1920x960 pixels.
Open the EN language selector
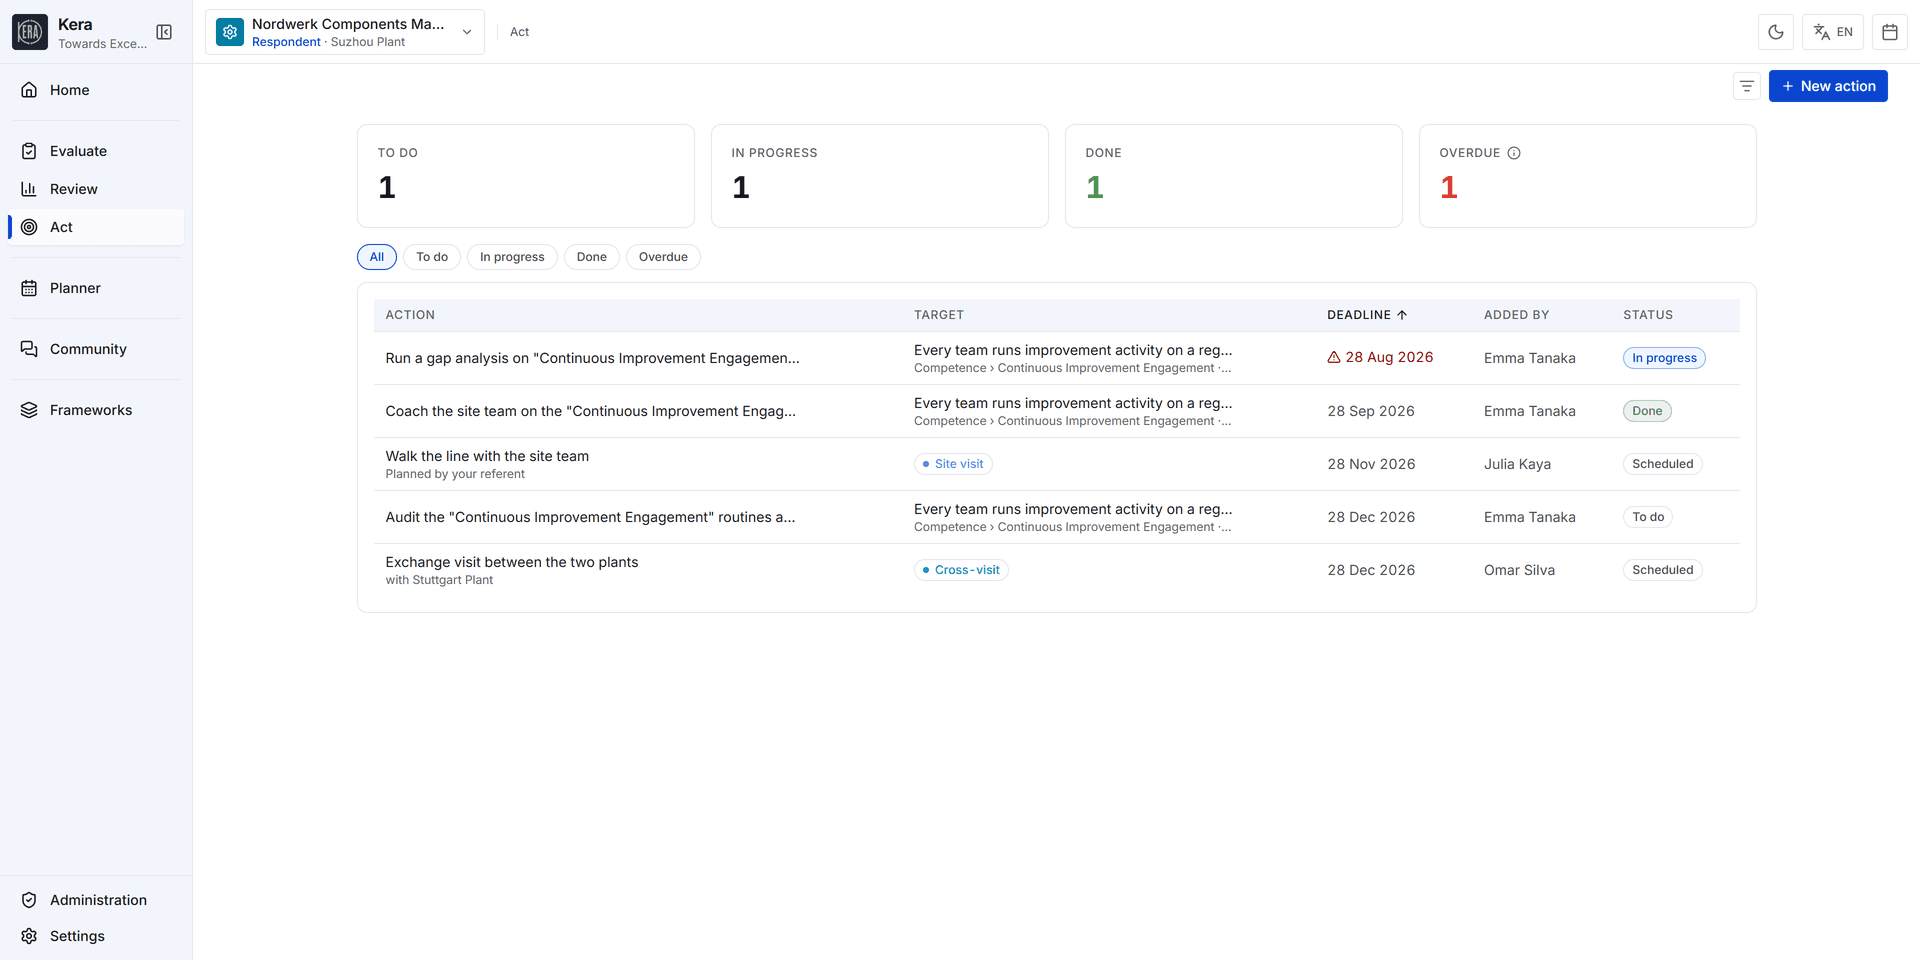pyautogui.click(x=1833, y=32)
